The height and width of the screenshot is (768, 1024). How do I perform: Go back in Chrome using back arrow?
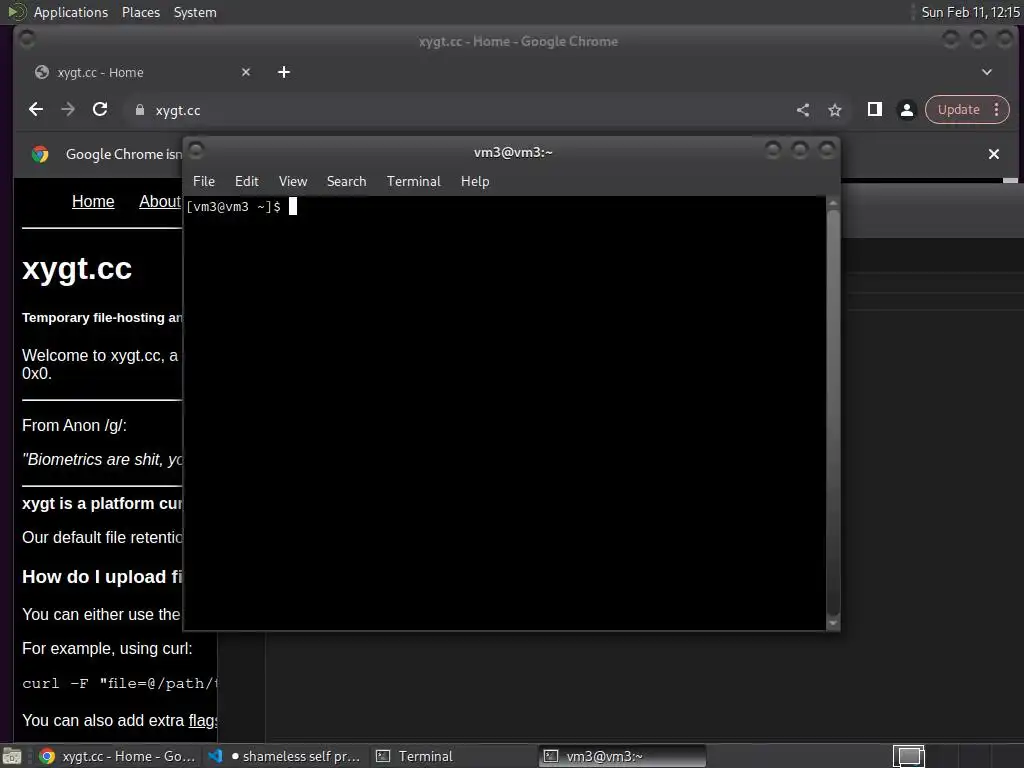pos(36,110)
